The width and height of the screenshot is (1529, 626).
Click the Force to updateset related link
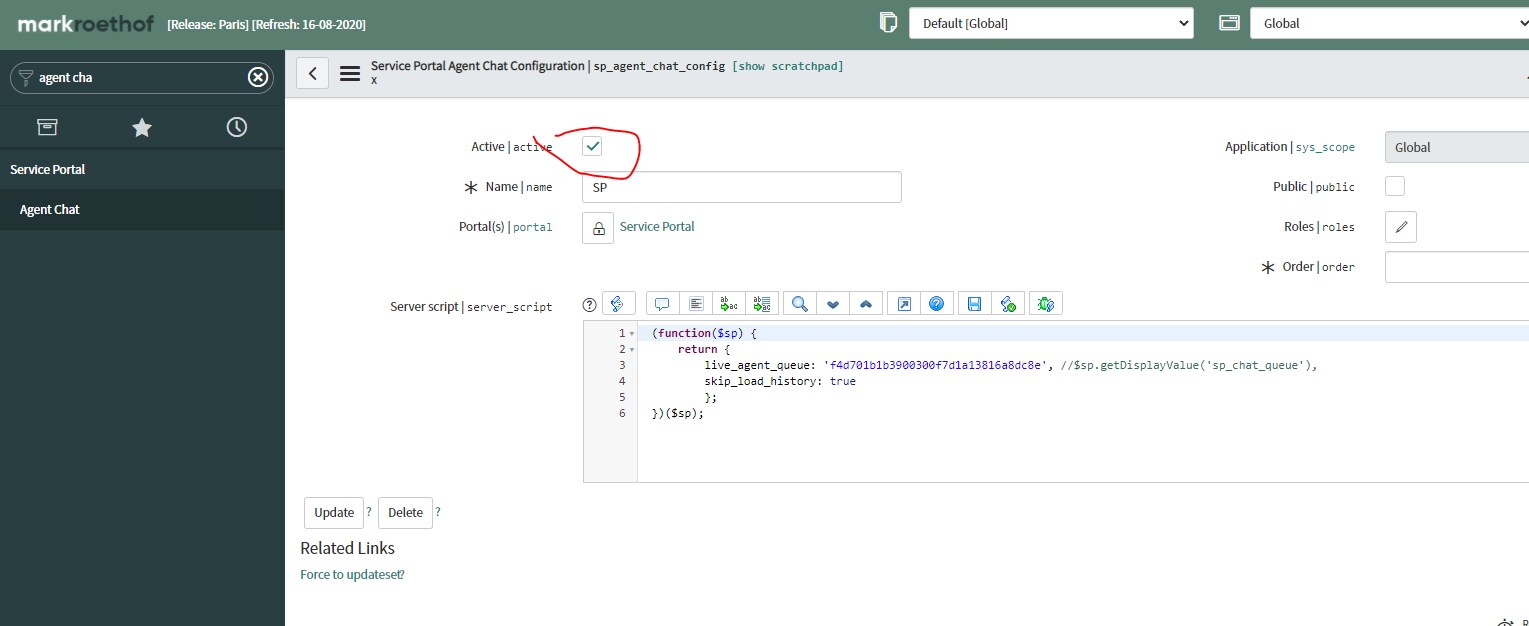(x=352, y=575)
